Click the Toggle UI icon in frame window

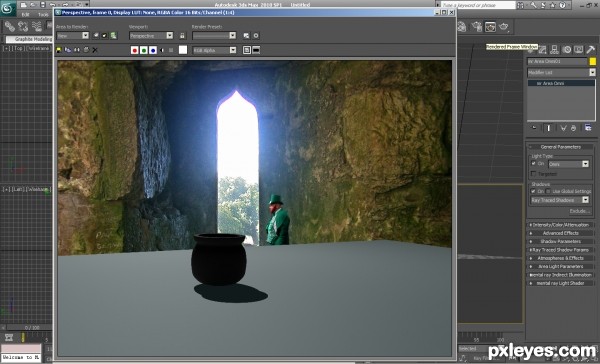(256, 50)
